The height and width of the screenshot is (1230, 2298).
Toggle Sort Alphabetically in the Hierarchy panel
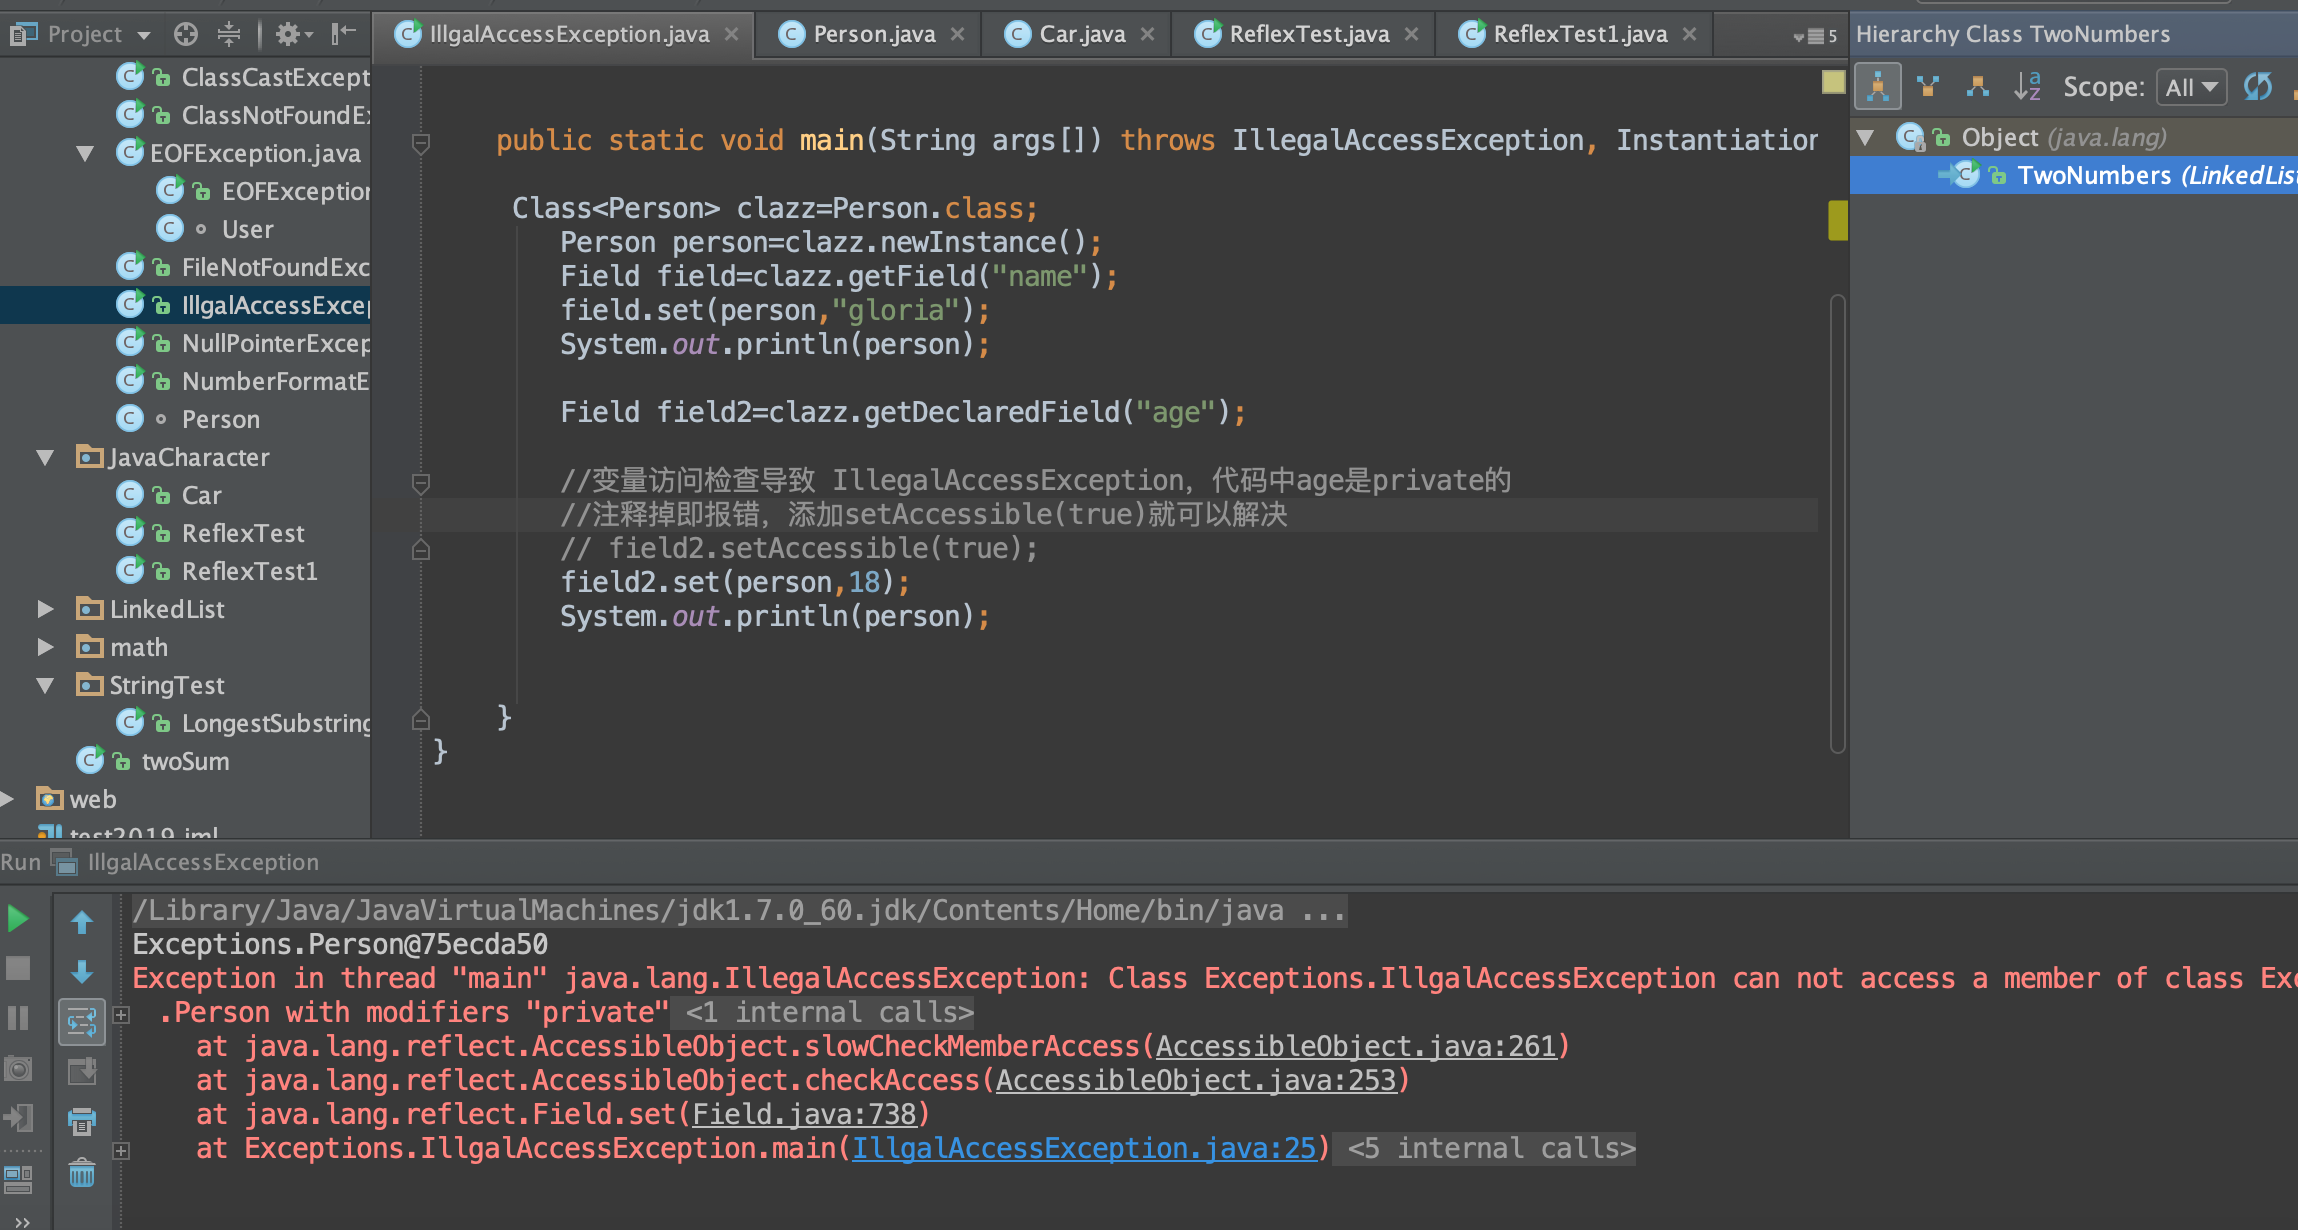pos(2027,87)
